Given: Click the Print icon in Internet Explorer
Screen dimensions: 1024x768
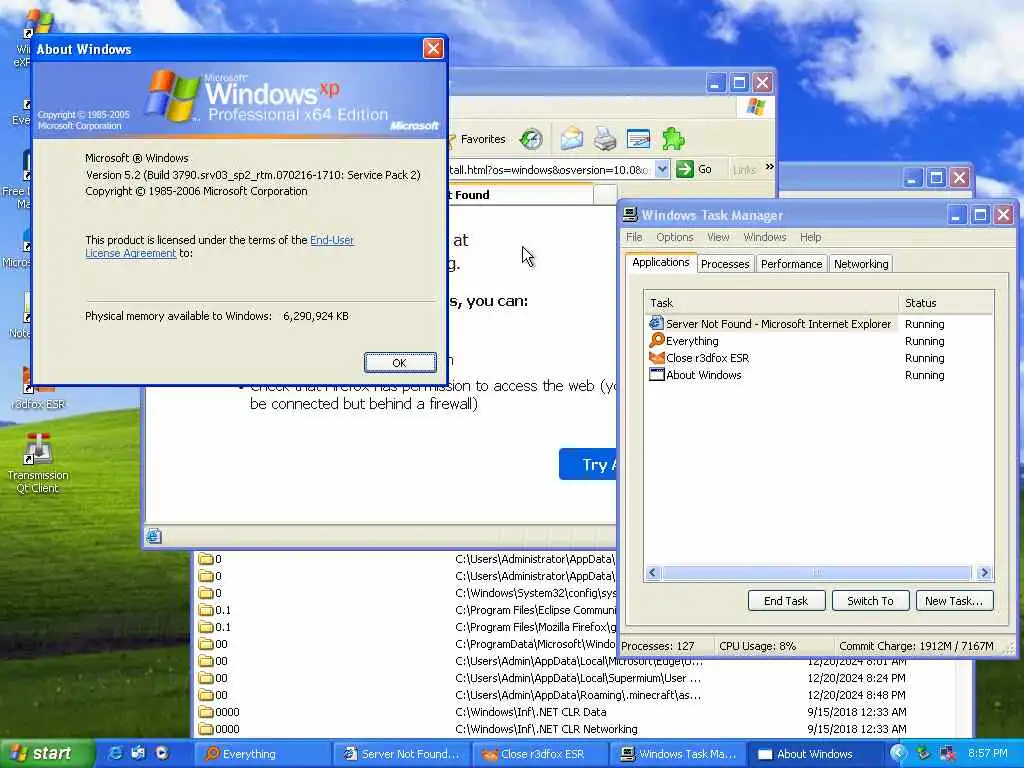Looking at the screenshot, I should click(605, 138).
